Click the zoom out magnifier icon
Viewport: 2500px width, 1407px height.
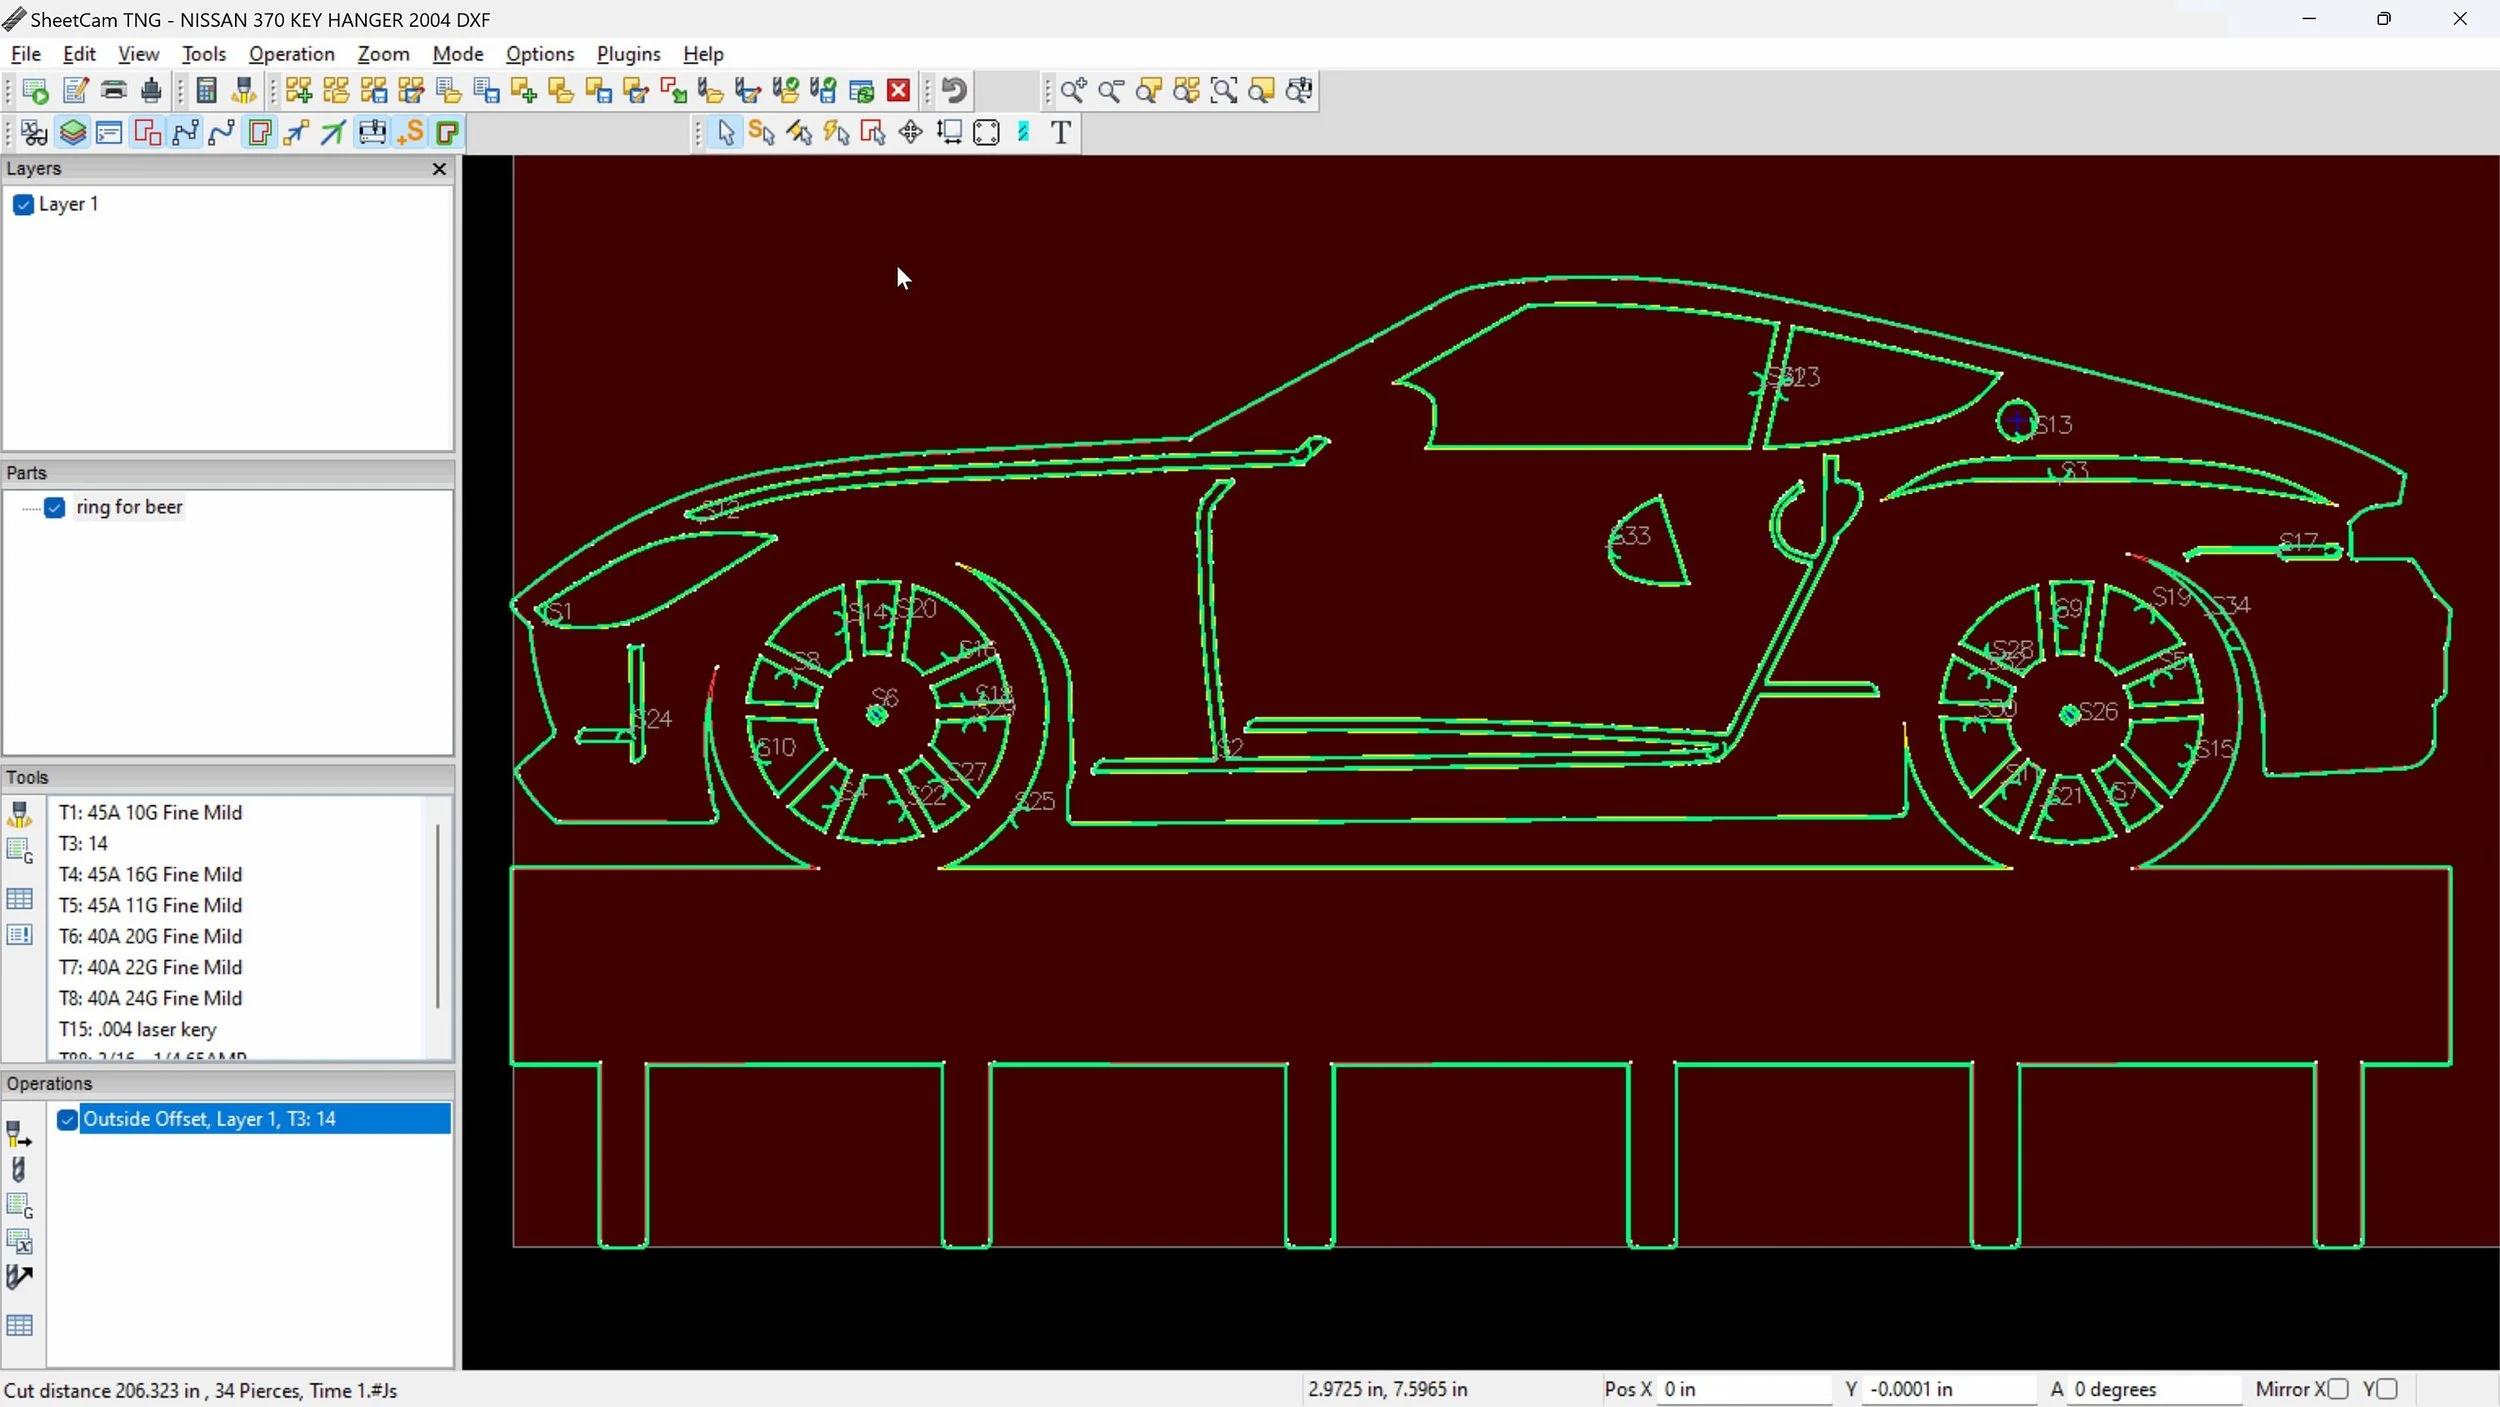point(1110,91)
